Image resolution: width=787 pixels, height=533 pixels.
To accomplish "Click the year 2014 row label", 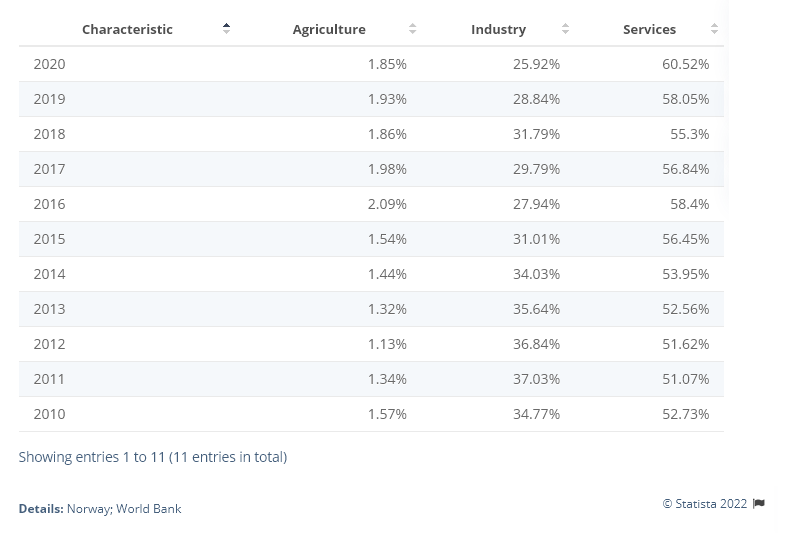I will pyautogui.click(x=49, y=274).
